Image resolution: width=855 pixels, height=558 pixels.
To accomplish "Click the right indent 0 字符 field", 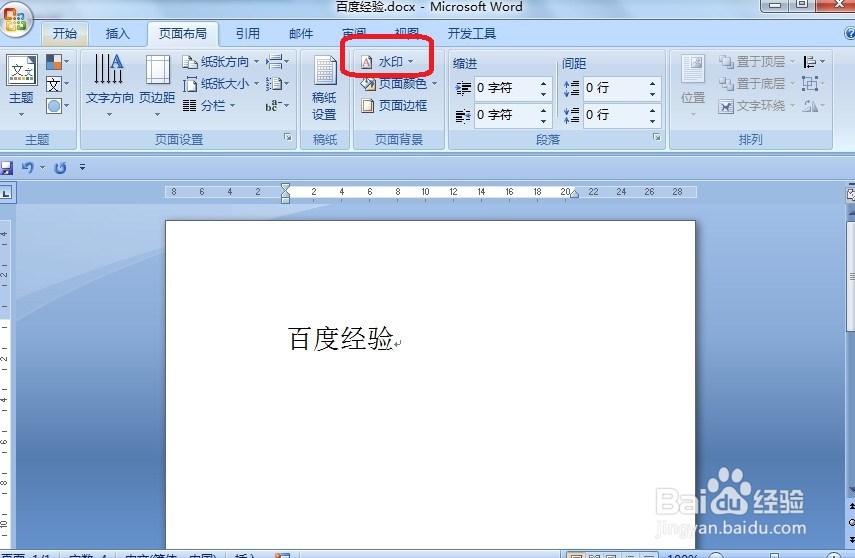I will point(506,115).
